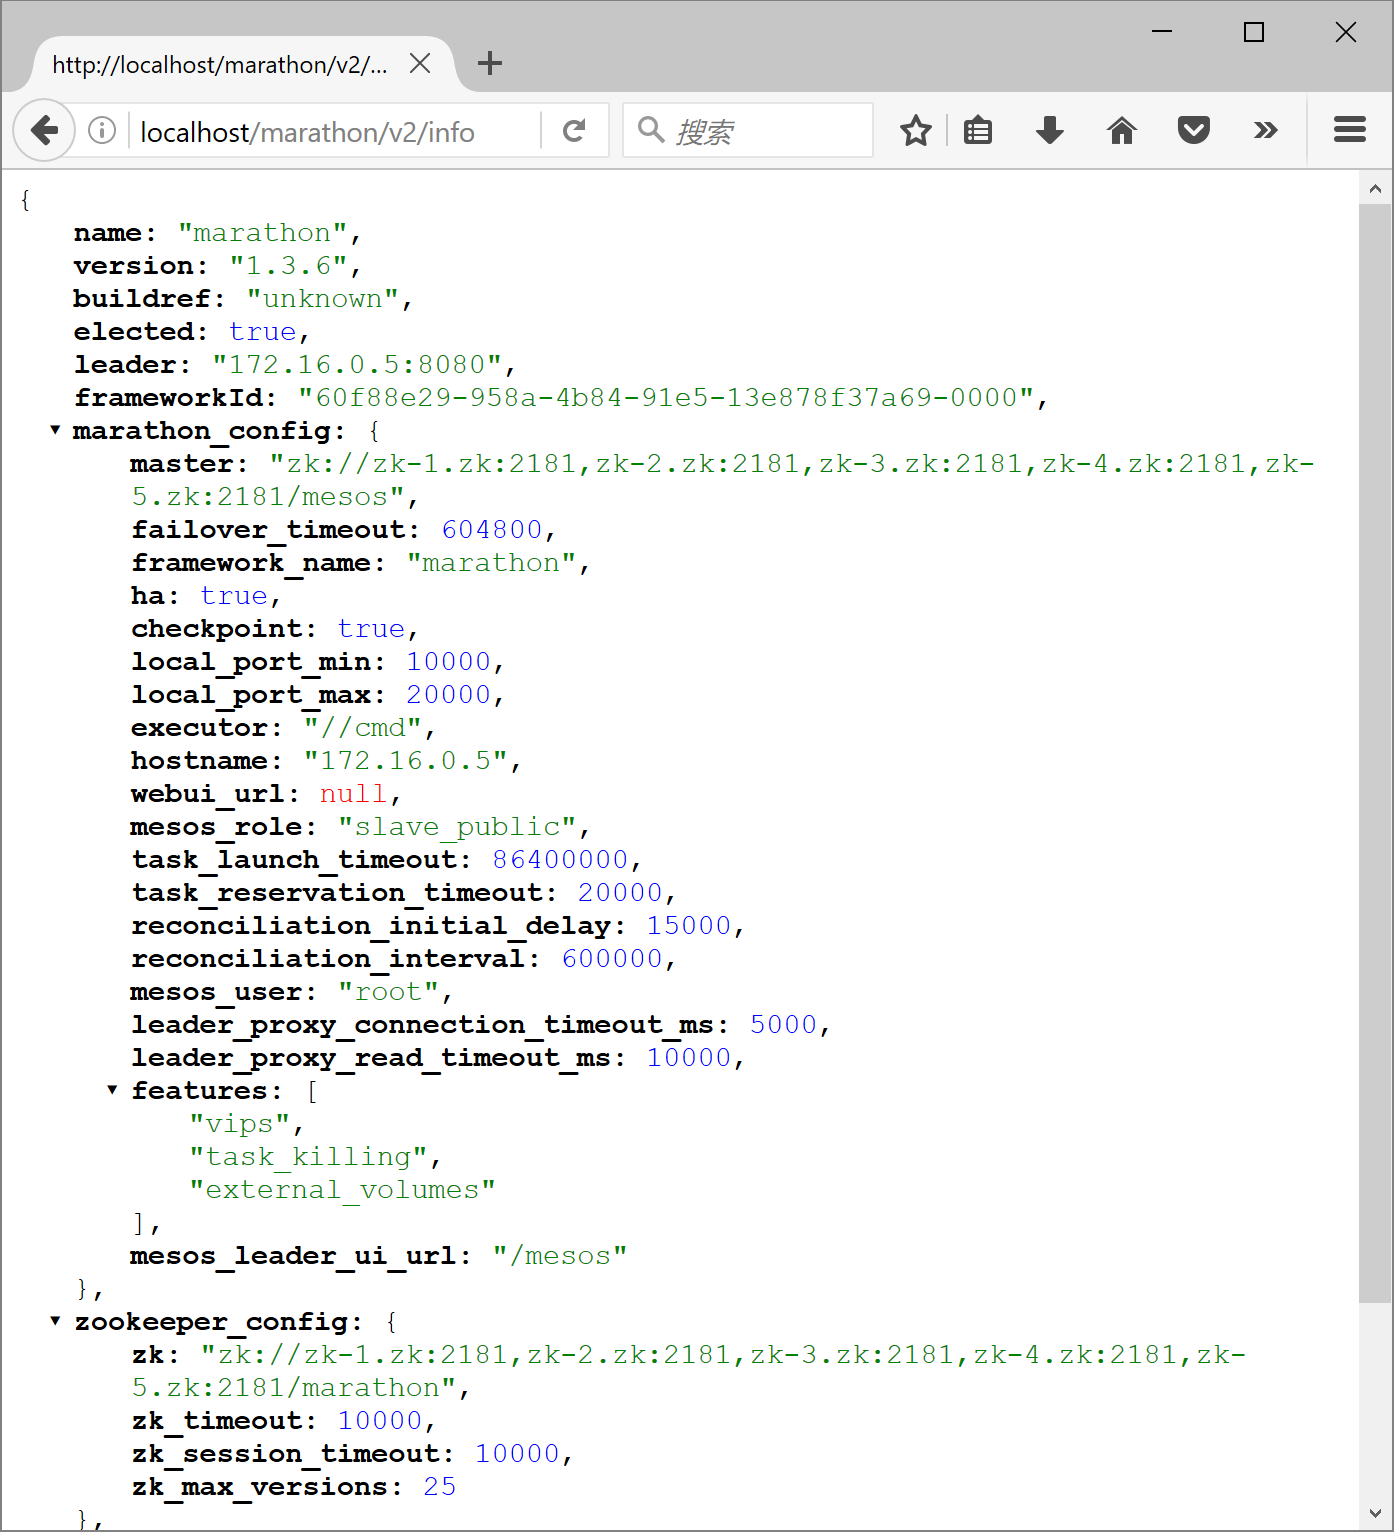Click the webui_url null value

[353, 793]
